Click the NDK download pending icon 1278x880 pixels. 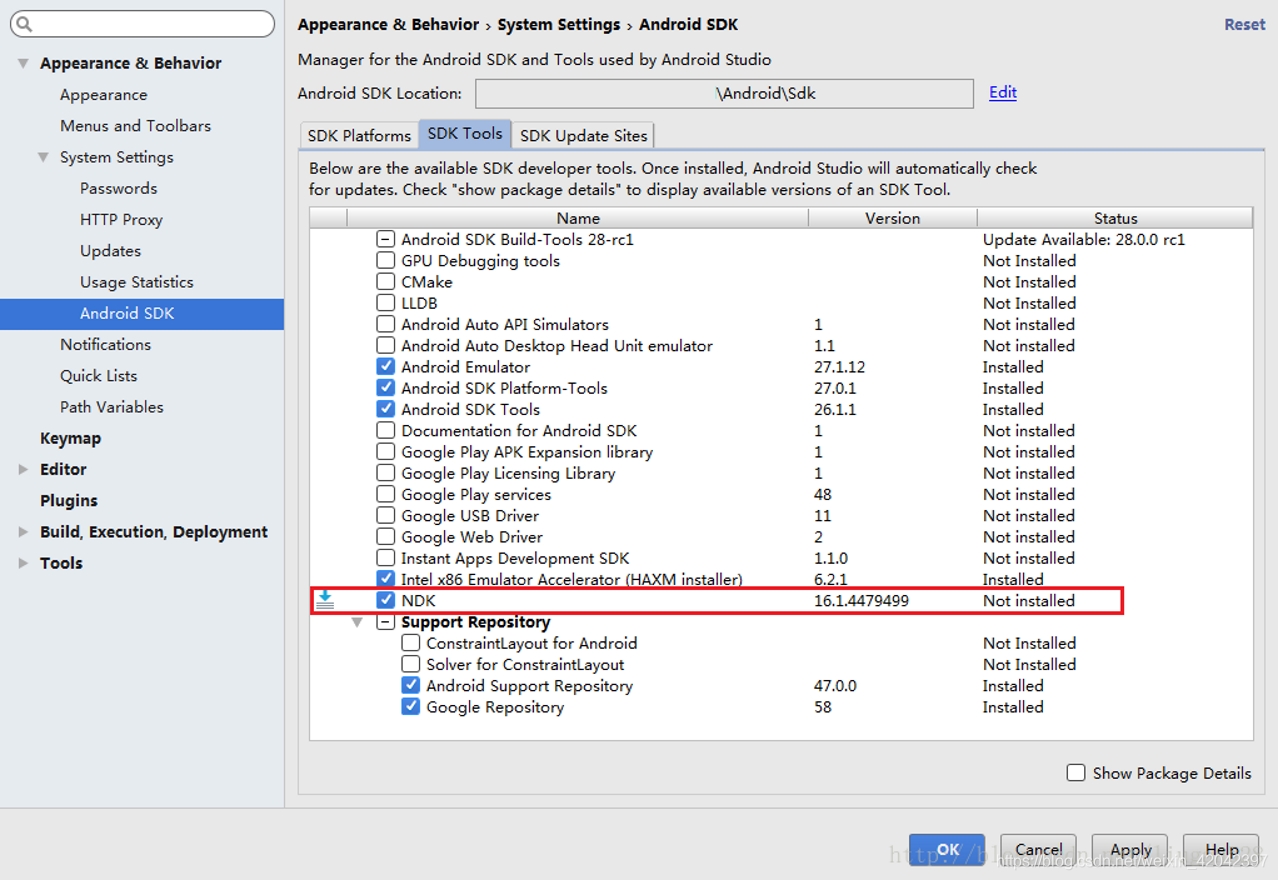pos(325,600)
